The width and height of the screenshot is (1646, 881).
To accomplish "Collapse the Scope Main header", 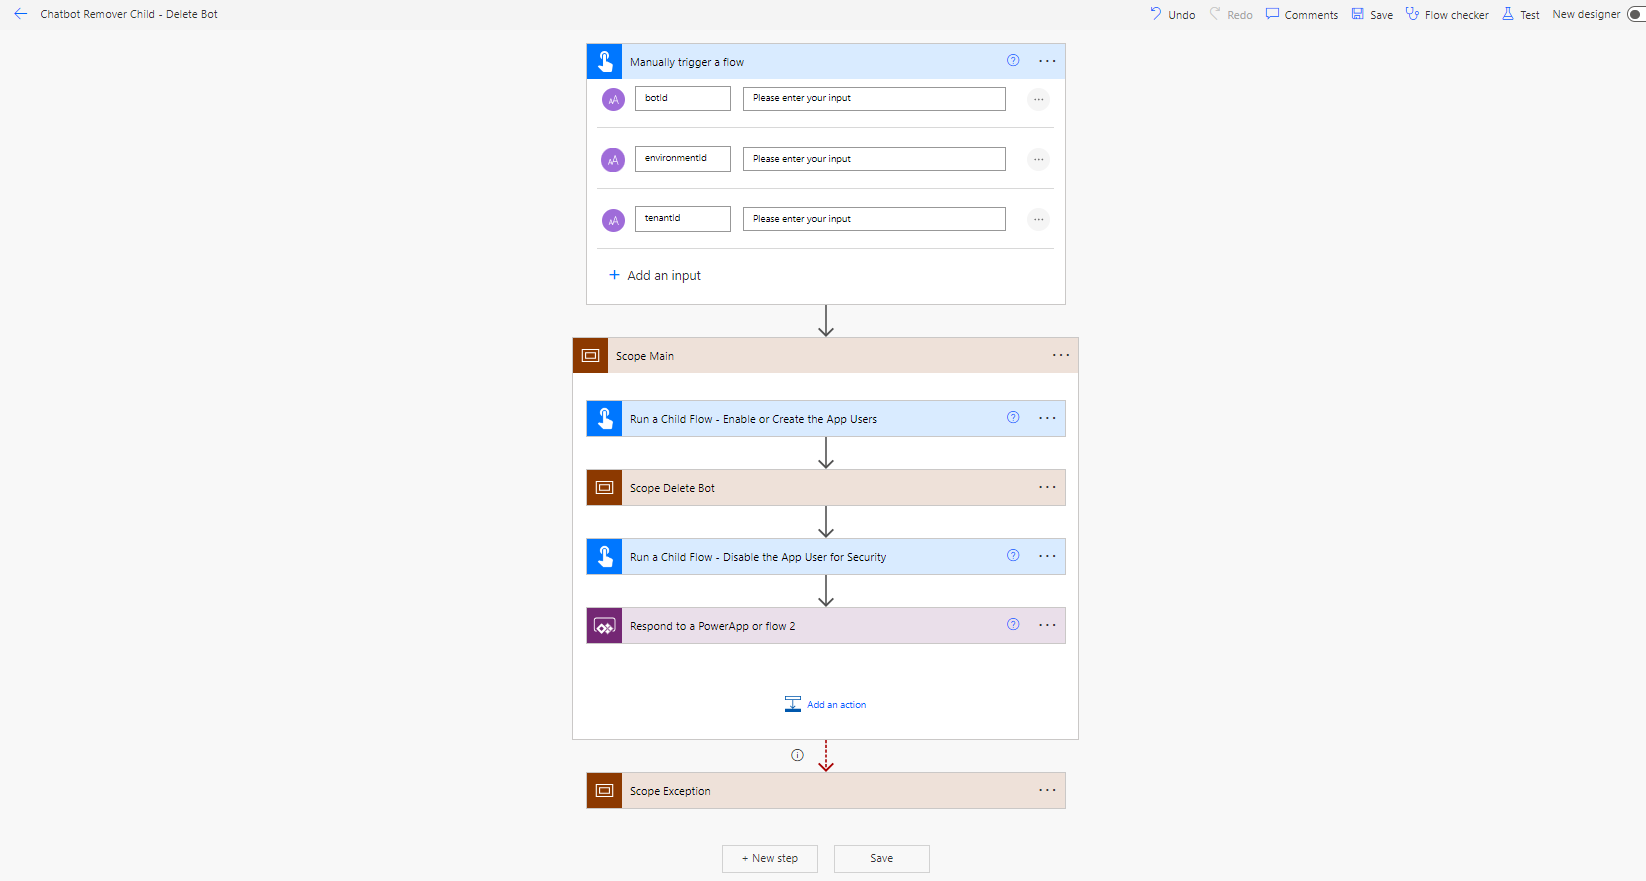I will point(825,355).
